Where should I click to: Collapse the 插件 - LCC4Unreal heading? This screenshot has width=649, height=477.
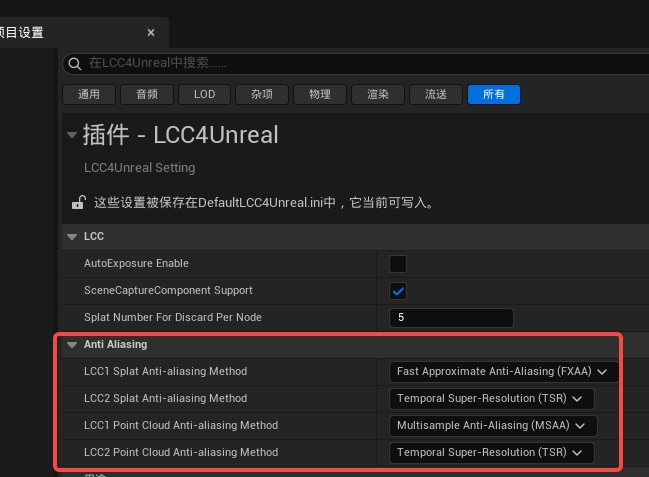point(72,135)
